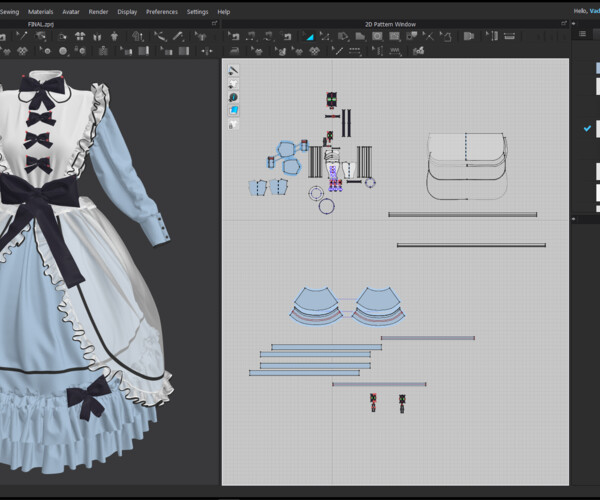
Task: Pop out the 2D Pattern Window
Action: click(x=564, y=24)
